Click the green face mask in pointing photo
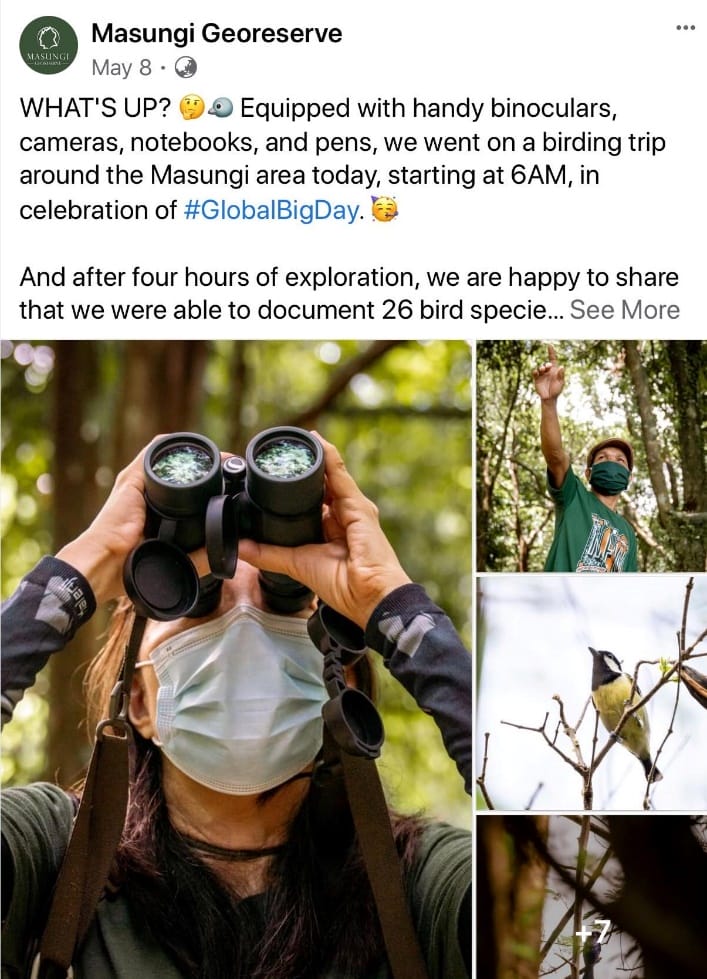The width and height of the screenshot is (707, 979). click(609, 478)
